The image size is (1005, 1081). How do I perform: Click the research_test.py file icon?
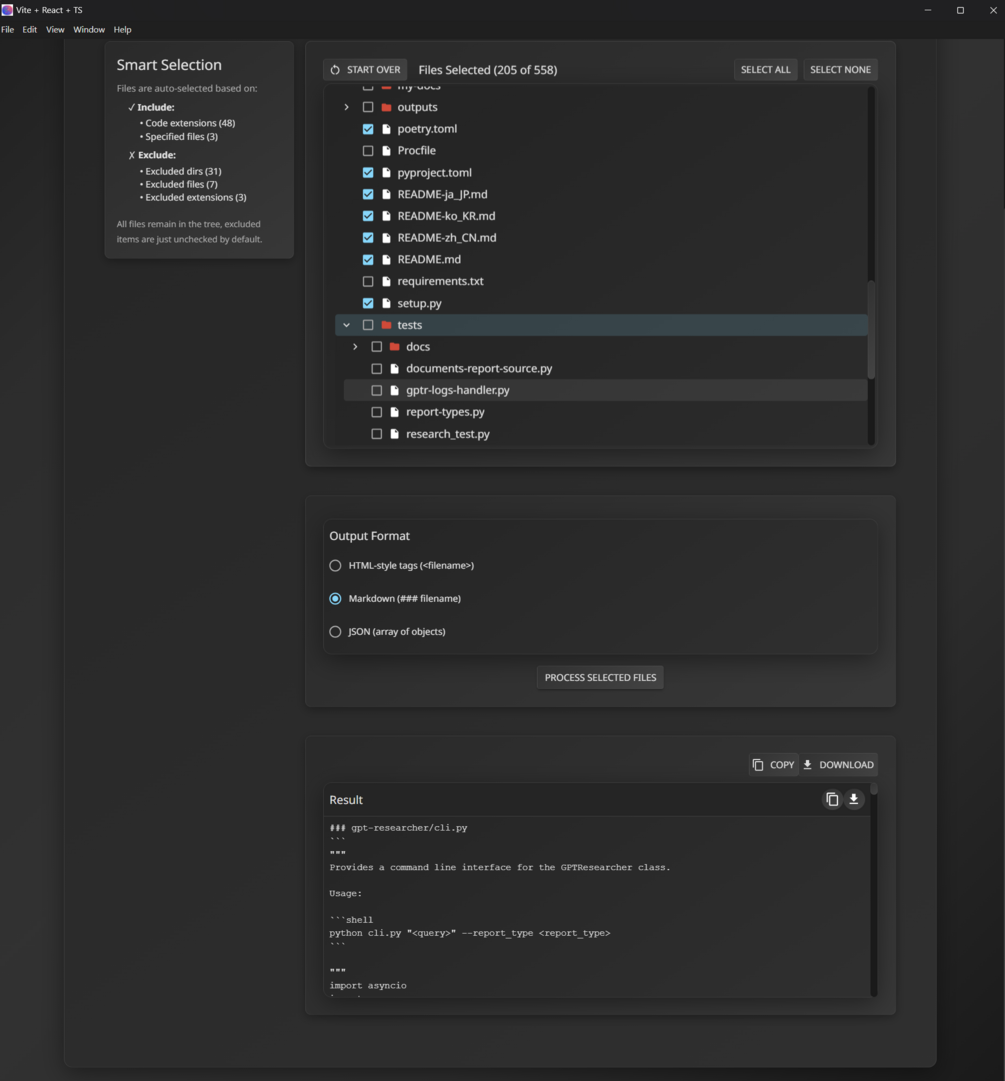395,434
